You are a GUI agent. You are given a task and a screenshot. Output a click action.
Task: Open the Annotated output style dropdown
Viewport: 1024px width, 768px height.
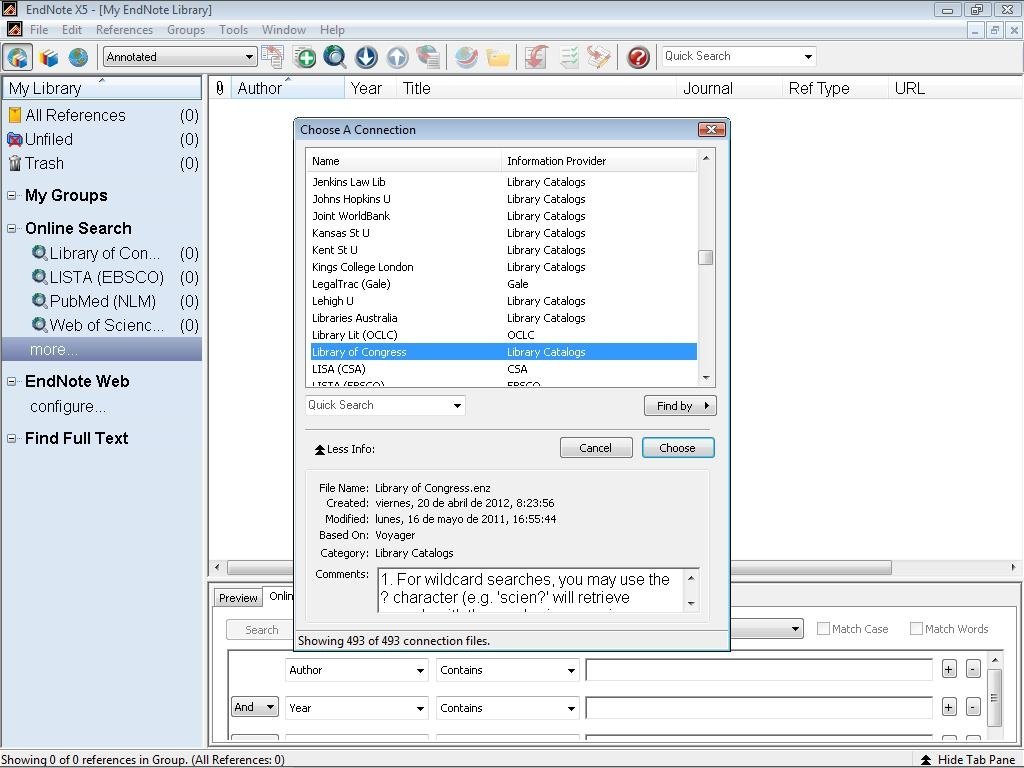pos(180,57)
